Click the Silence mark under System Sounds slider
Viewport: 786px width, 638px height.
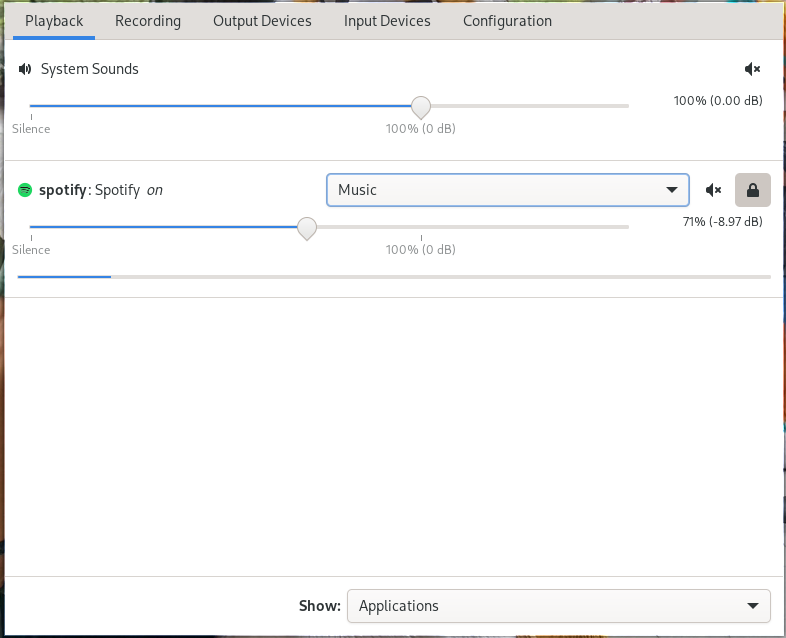click(x=31, y=128)
